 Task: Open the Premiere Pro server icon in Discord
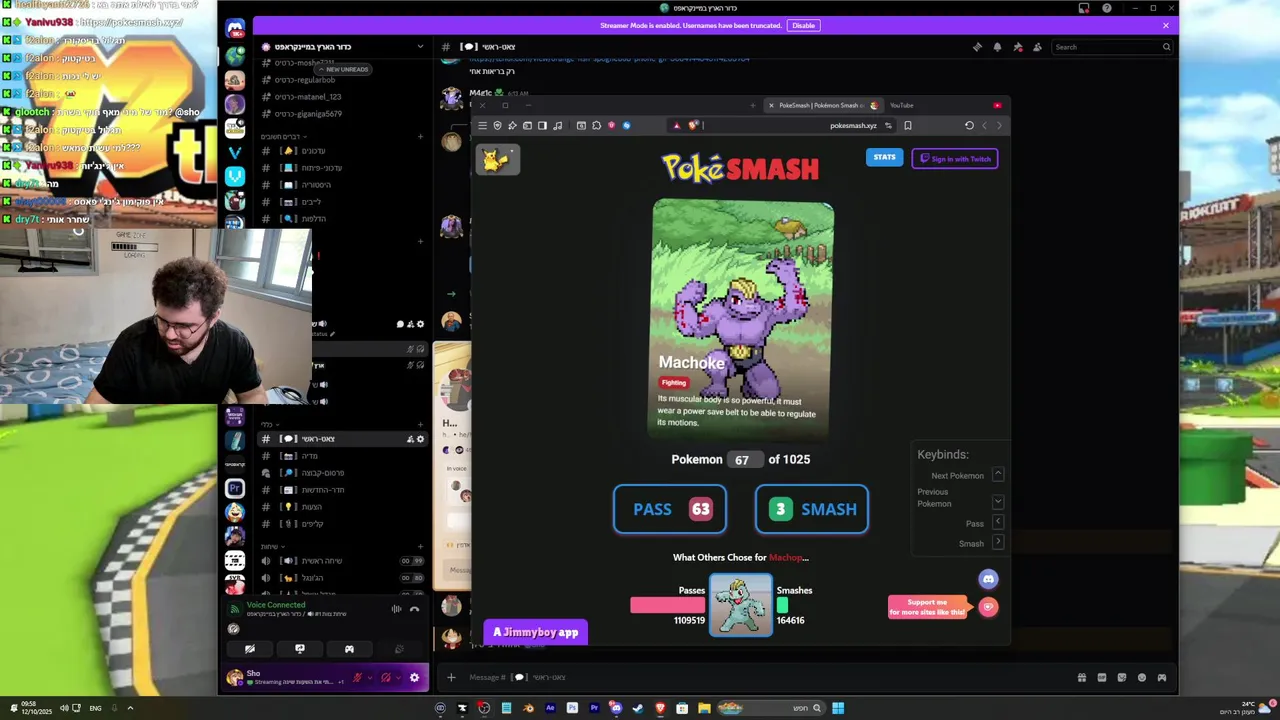(x=235, y=488)
